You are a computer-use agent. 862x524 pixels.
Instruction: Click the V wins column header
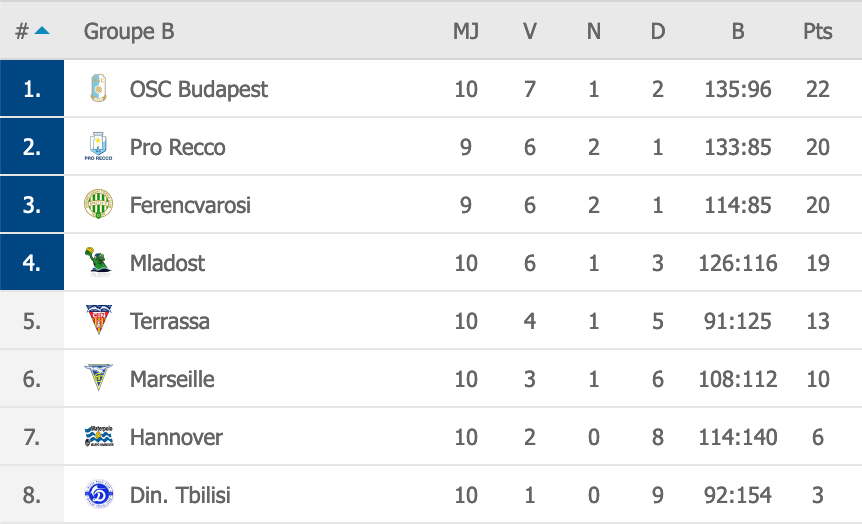click(529, 31)
